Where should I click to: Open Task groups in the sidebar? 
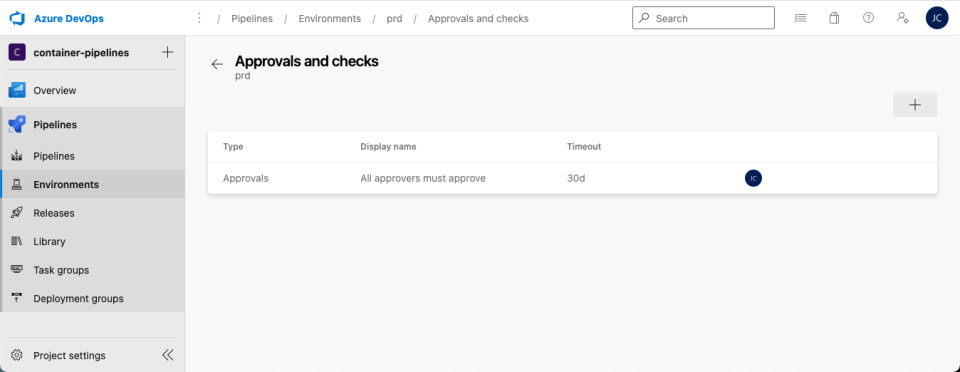click(x=92, y=270)
